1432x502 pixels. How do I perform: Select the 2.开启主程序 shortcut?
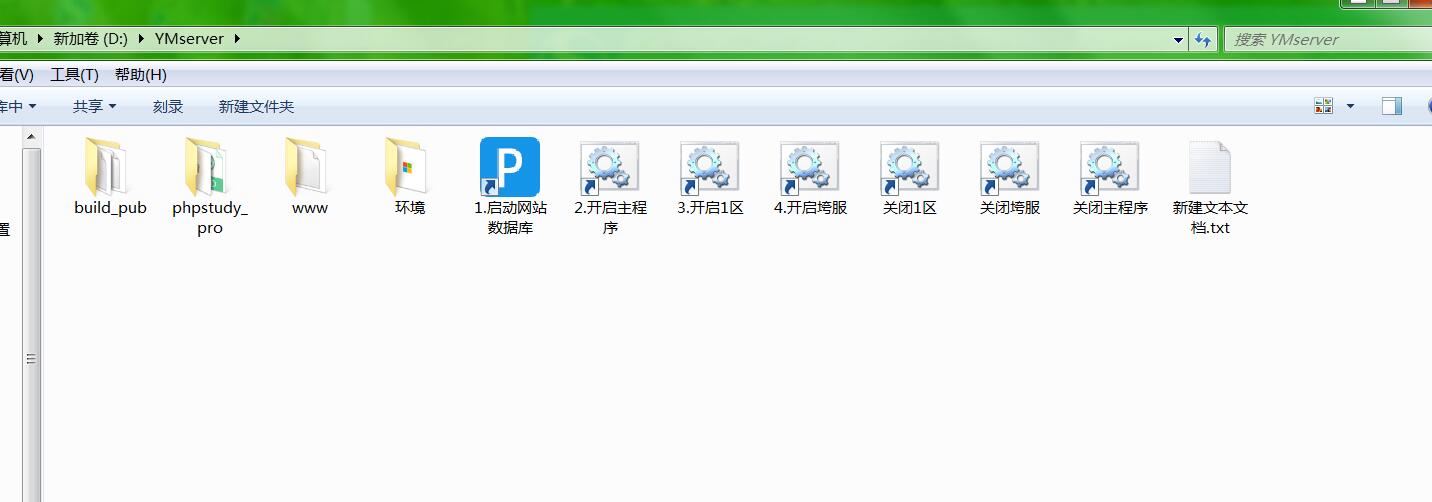610,168
